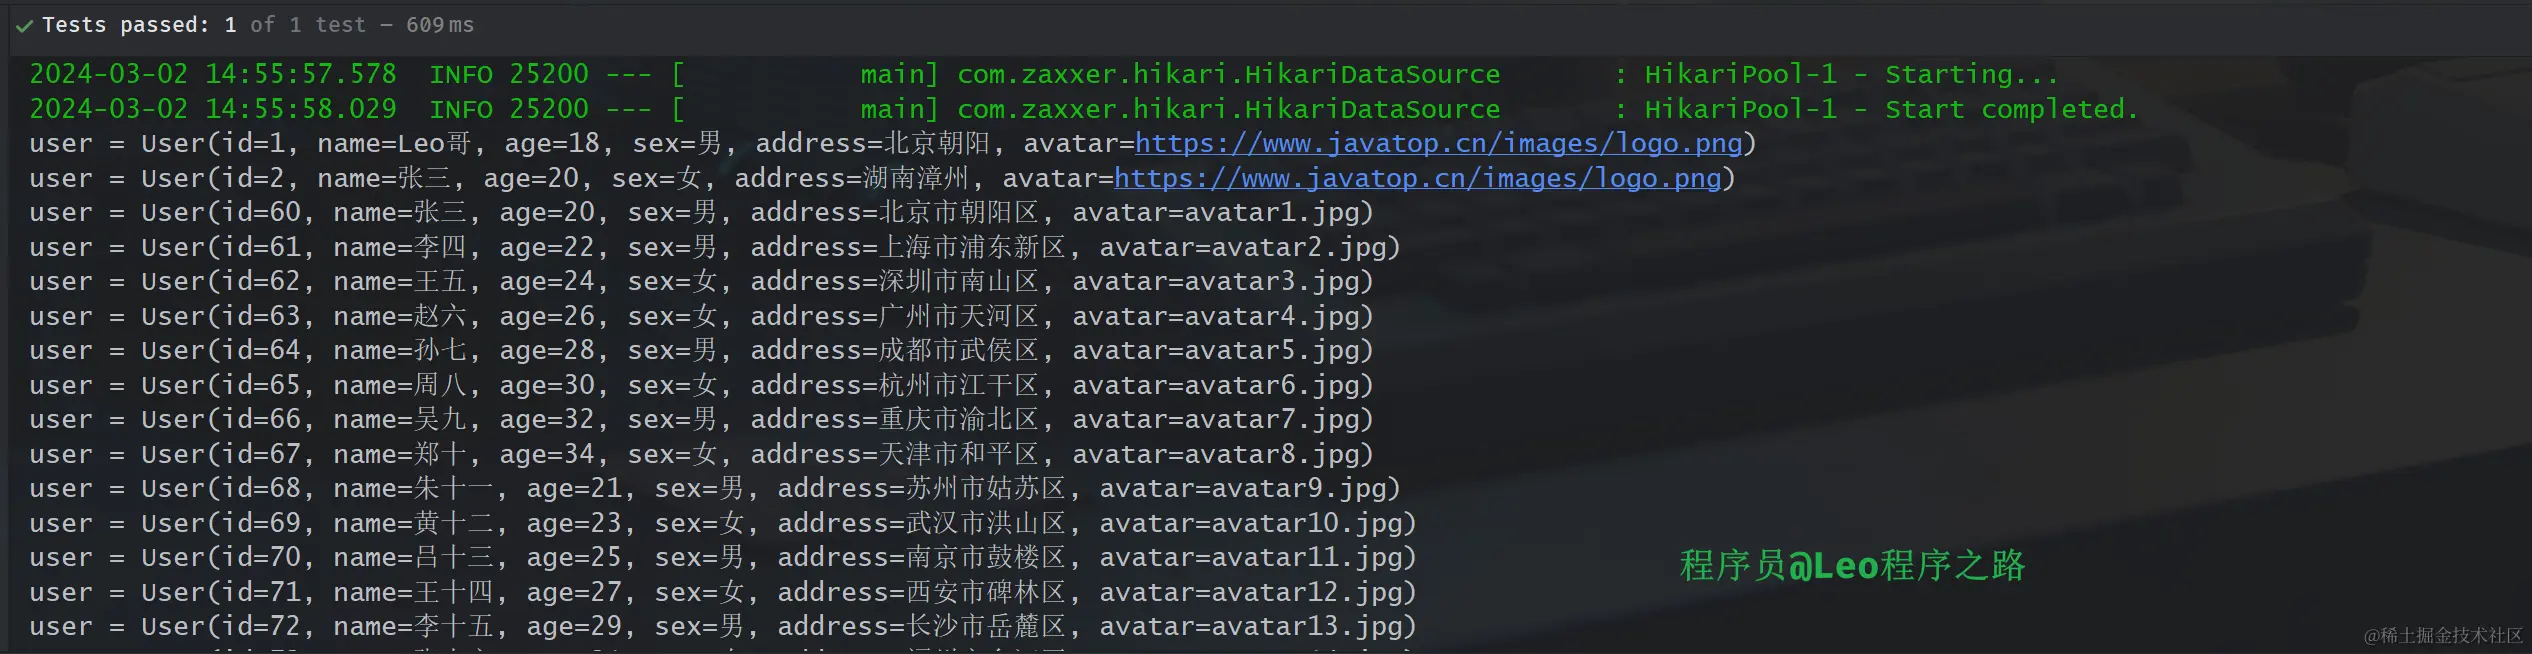Click the output row for User id=68 朱十一
This screenshot has width=2532, height=654.
(715, 489)
